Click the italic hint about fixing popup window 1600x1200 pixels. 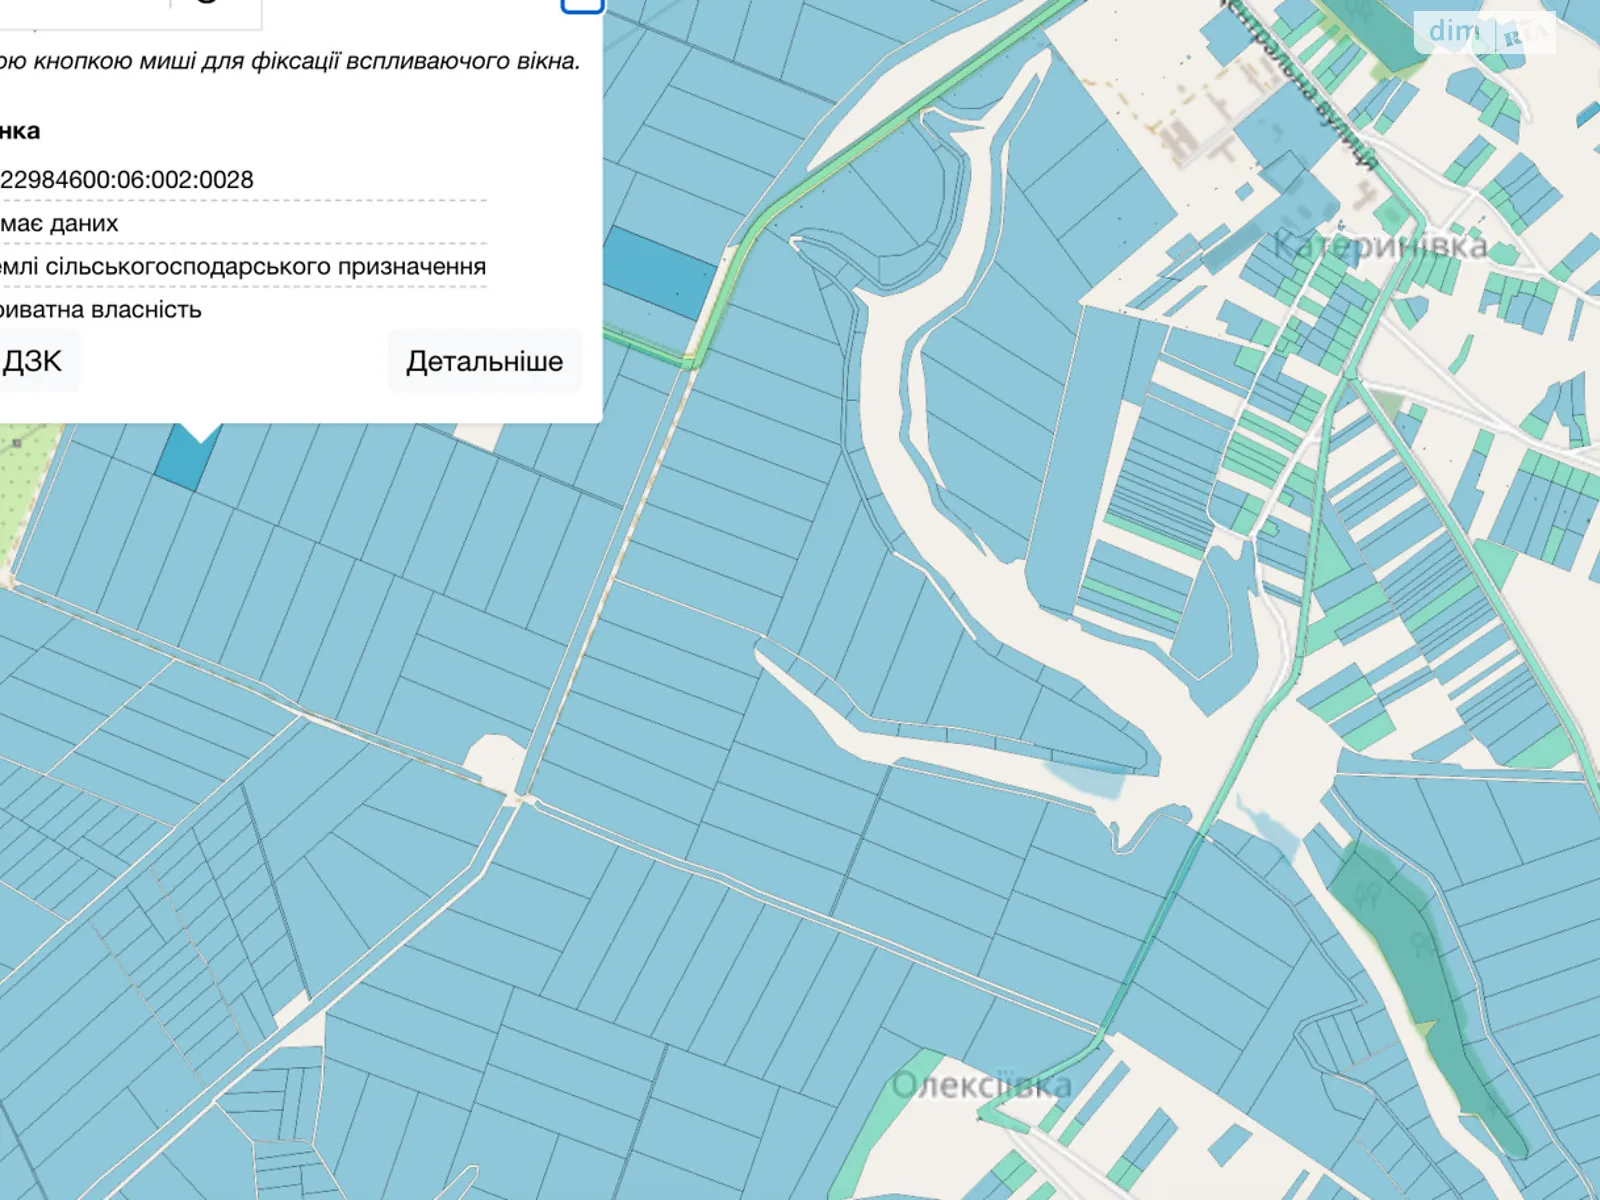pyautogui.click(x=290, y=61)
